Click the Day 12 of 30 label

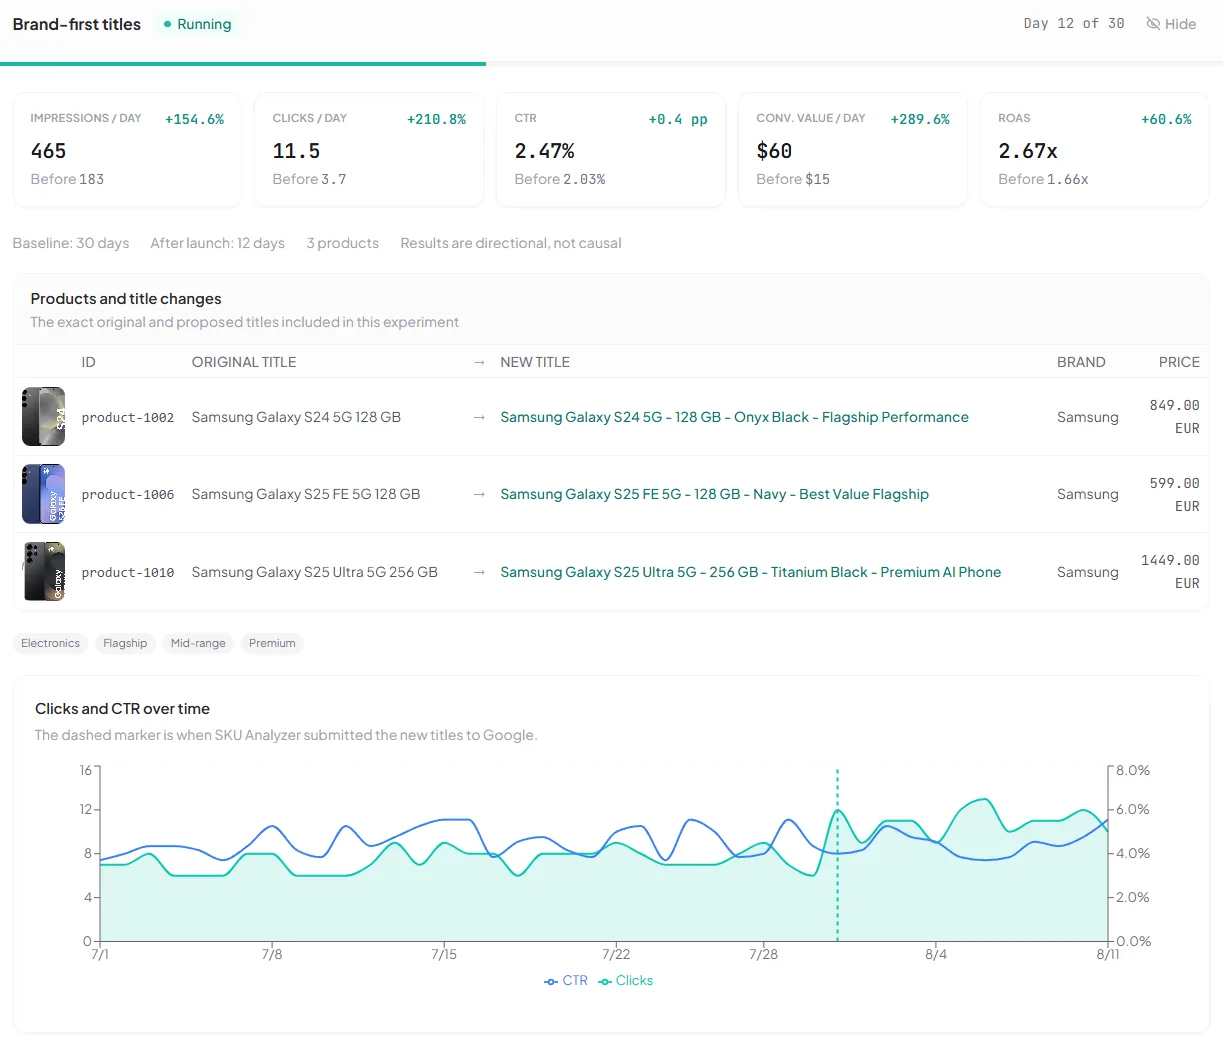pyautogui.click(x=1074, y=23)
